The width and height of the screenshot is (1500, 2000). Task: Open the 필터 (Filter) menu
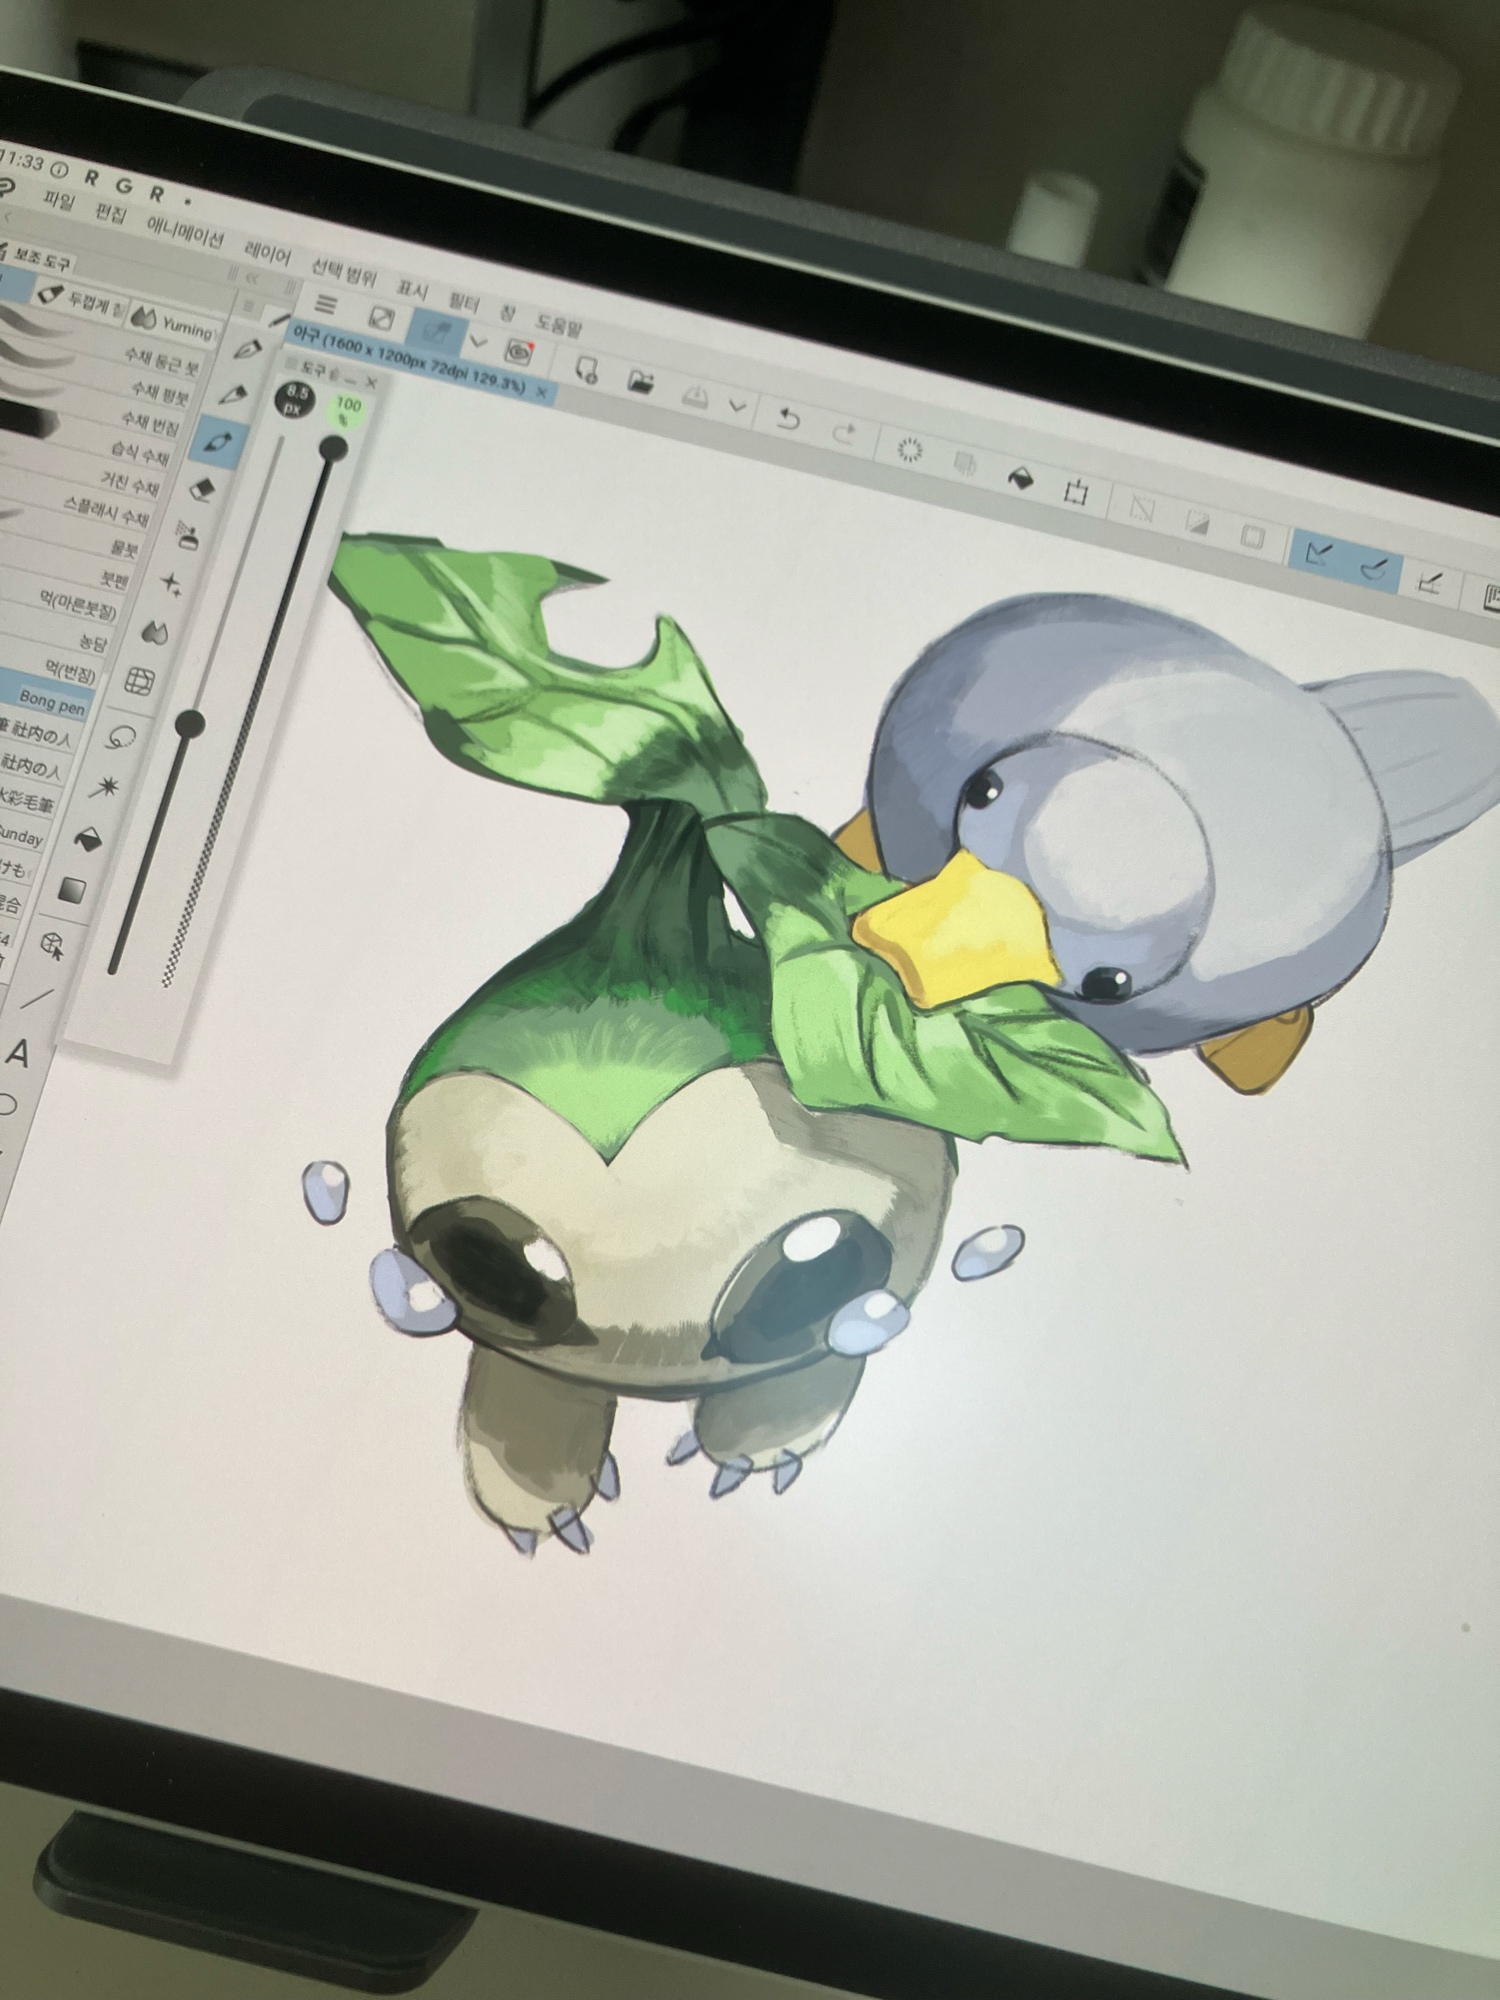463,302
